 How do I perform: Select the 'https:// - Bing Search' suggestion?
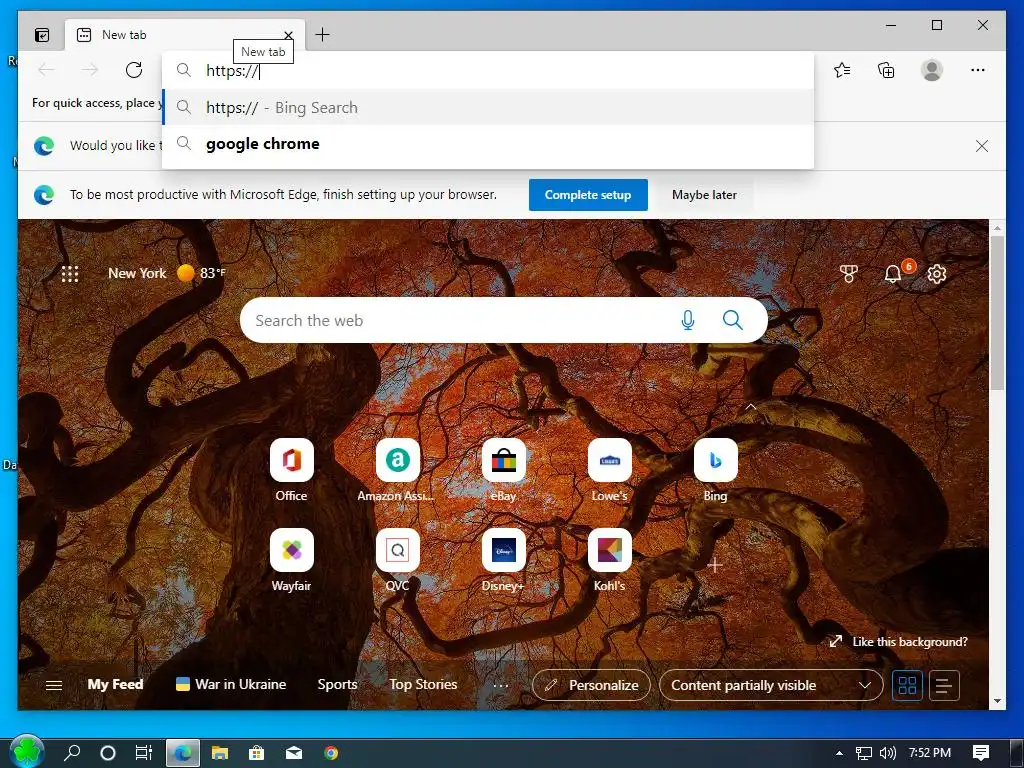488,108
